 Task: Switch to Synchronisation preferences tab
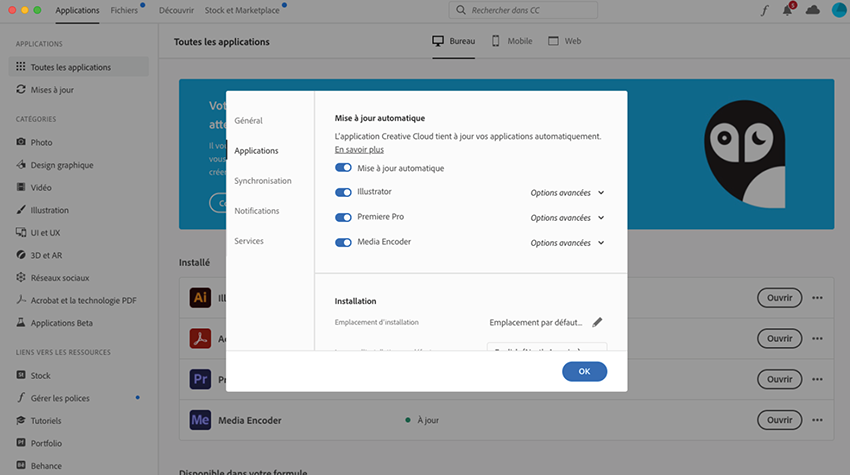point(263,181)
